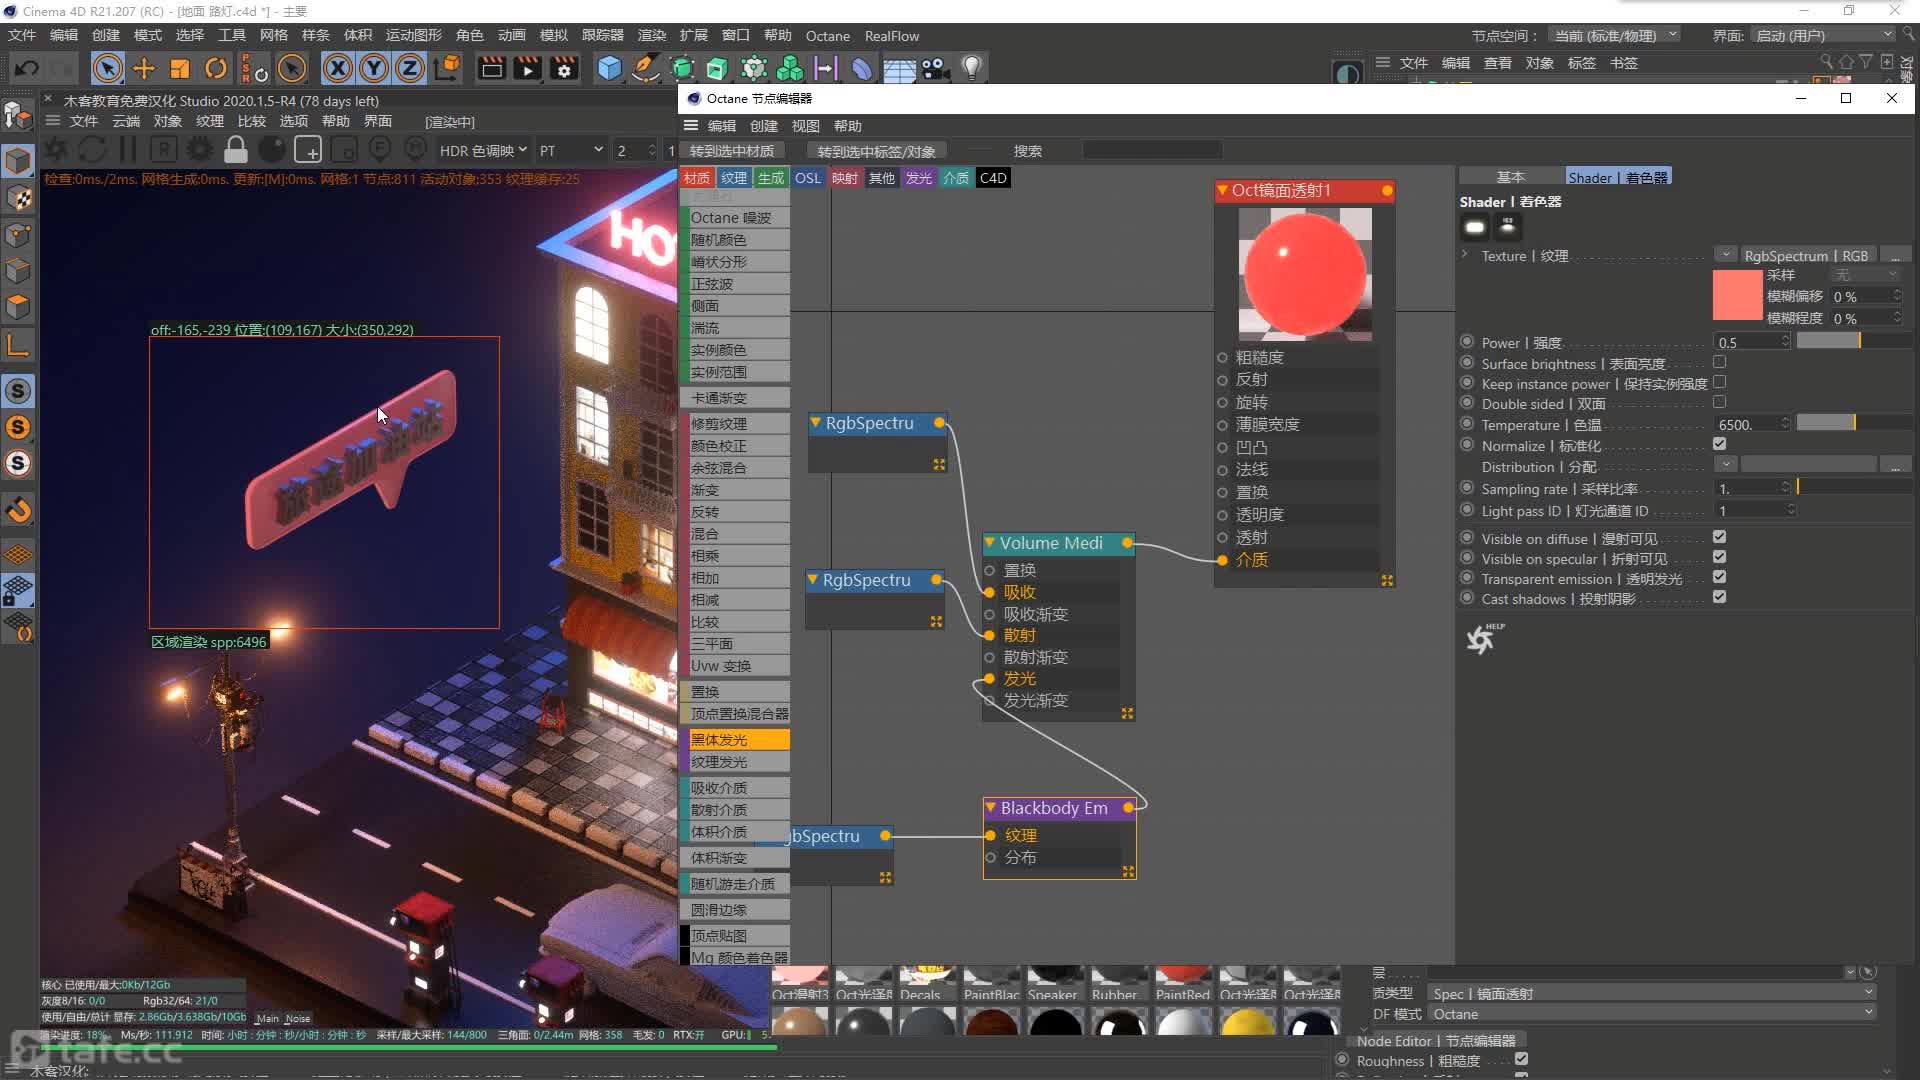Viewport: 1920px width, 1080px height.
Task: Open Distribution dropdown arrow
Action: pos(1725,465)
